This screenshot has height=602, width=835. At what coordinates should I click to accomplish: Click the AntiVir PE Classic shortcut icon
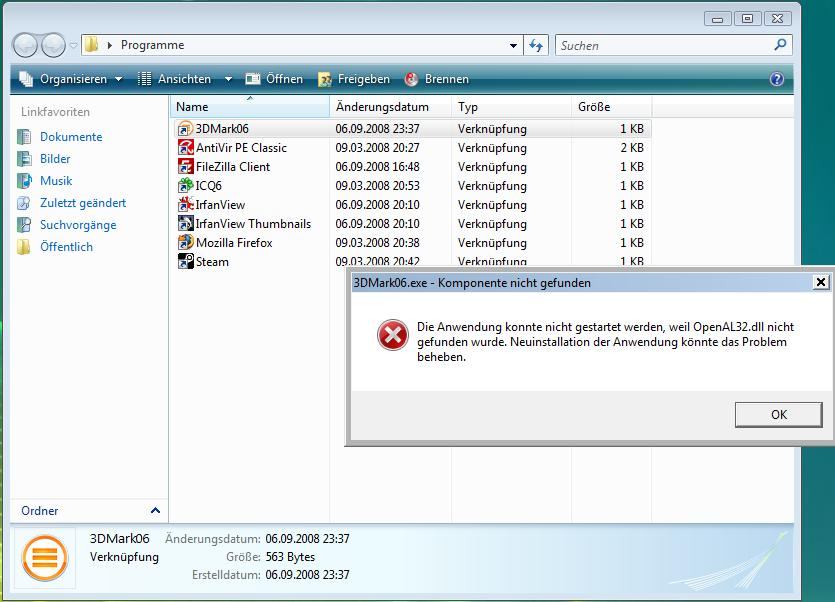pyautogui.click(x=185, y=148)
